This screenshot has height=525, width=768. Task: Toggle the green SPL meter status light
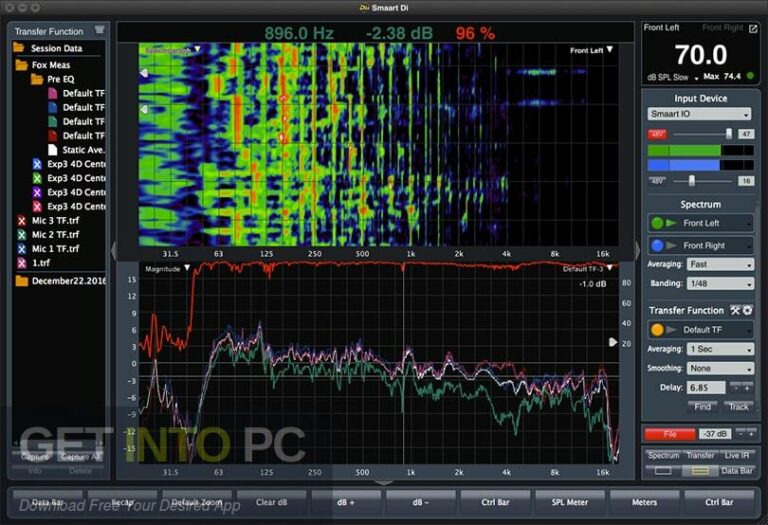pyautogui.click(x=750, y=76)
